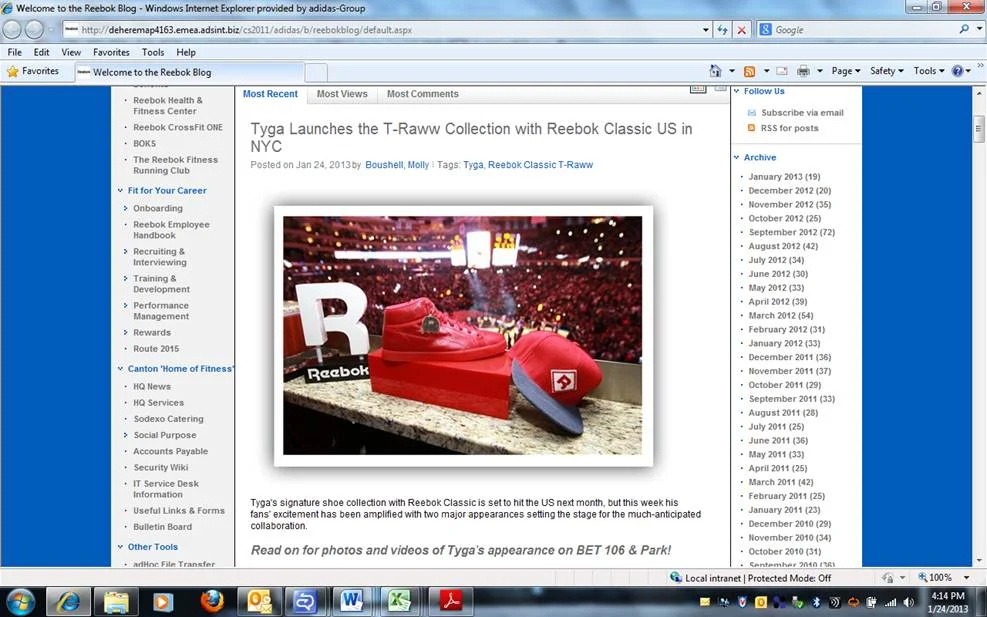
Task: Collapse the Fit for Your Career section
Action: [x=120, y=191]
